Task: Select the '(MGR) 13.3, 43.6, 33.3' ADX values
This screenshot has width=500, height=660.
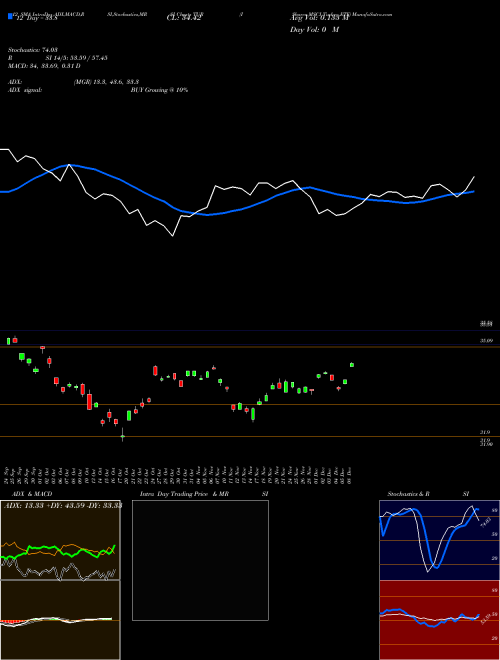Action: [x=106, y=82]
